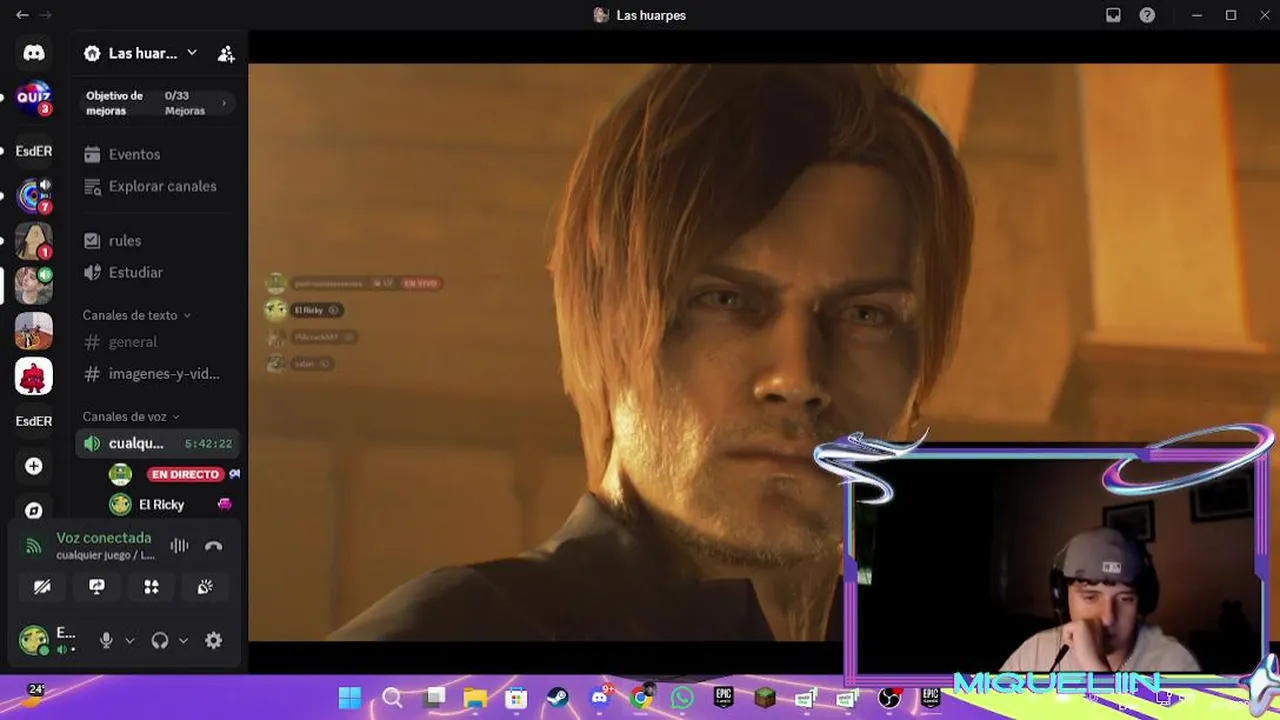Toggle microphone mute

coord(106,640)
